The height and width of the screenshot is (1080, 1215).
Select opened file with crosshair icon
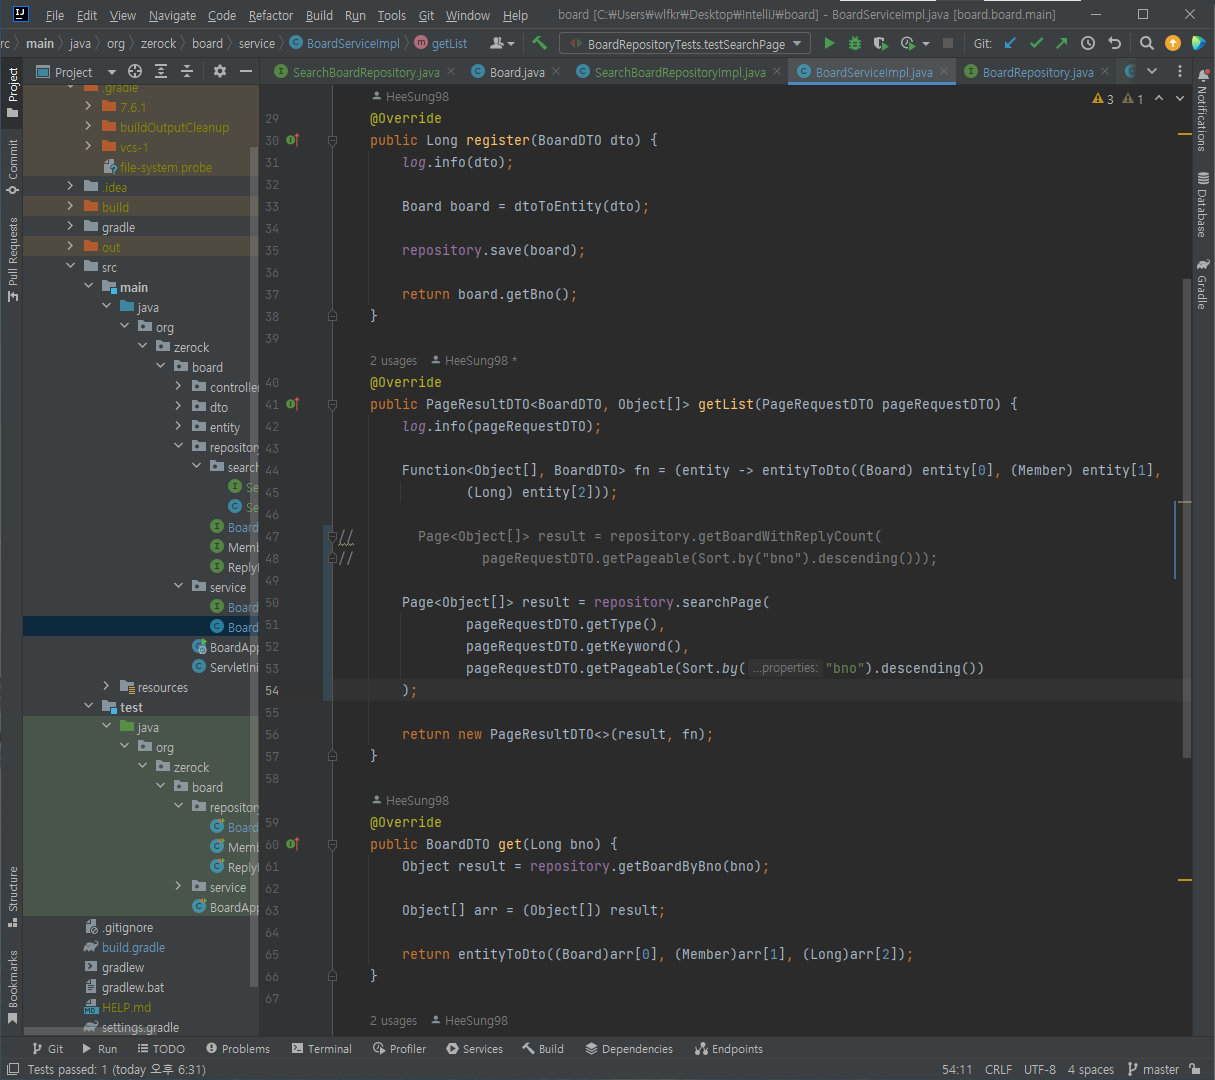click(x=135, y=71)
